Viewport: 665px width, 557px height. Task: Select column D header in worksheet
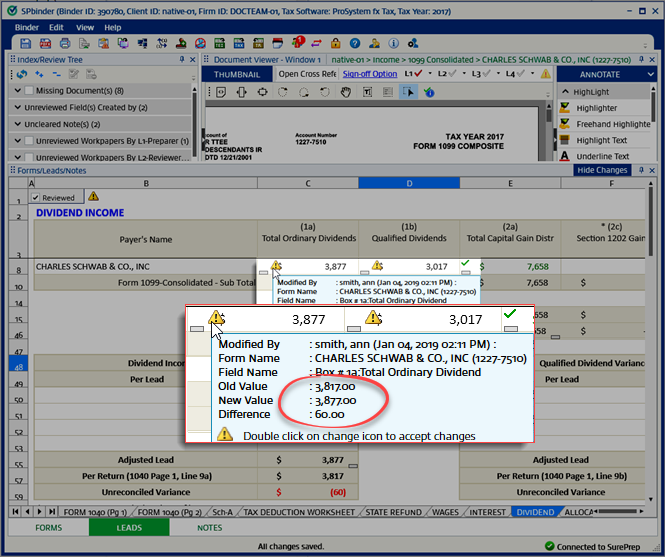(x=410, y=183)
